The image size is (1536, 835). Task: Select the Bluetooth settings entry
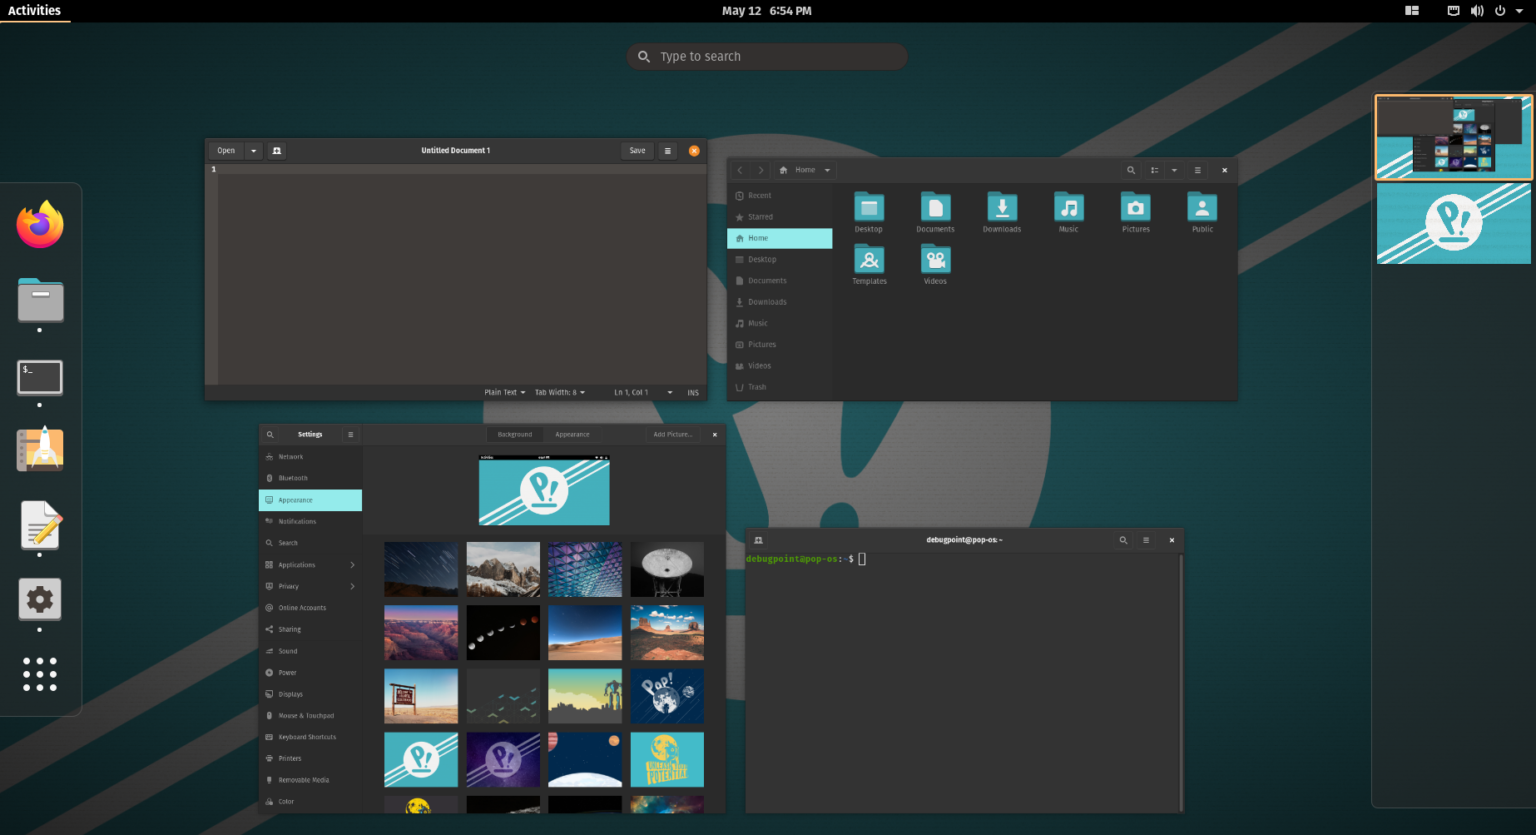click(x=293, y=478)
